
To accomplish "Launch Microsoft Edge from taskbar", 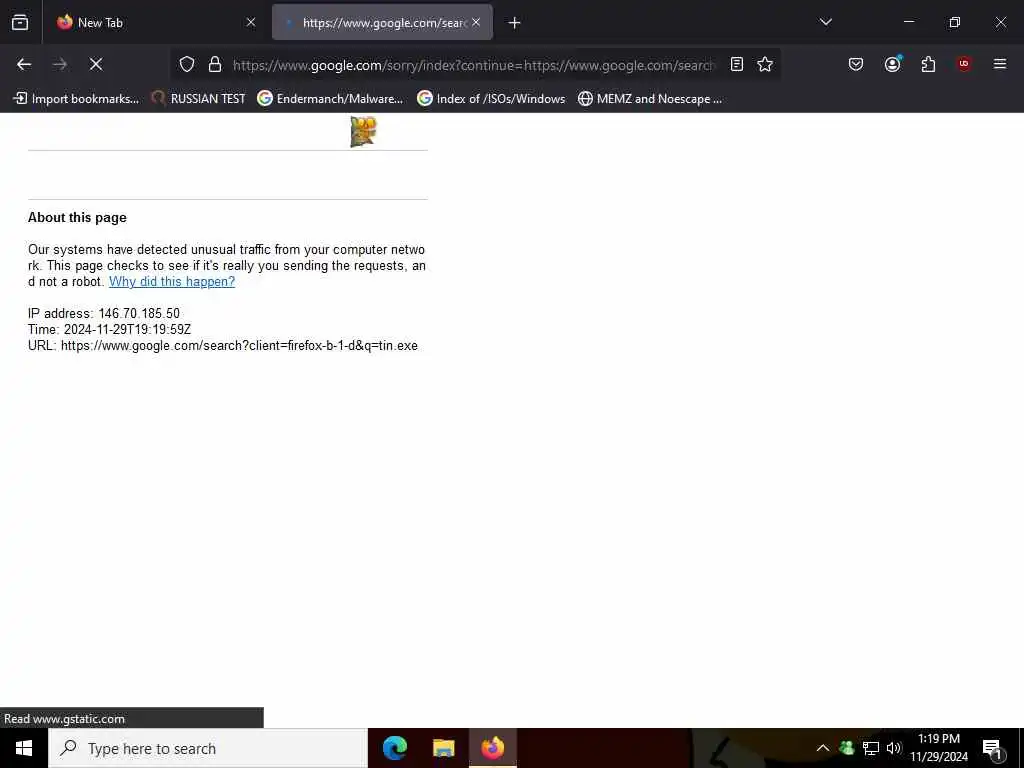I will [x=394, y=748].
